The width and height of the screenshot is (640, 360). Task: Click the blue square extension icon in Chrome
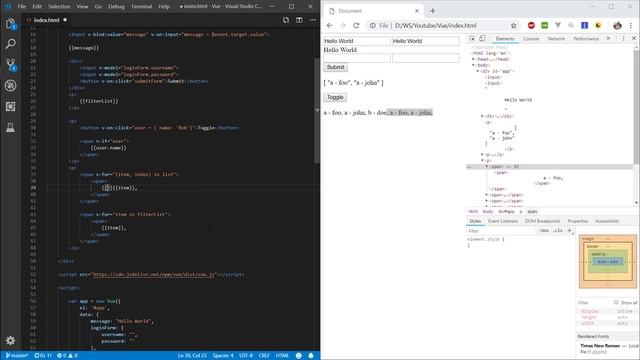pos(584,25)
